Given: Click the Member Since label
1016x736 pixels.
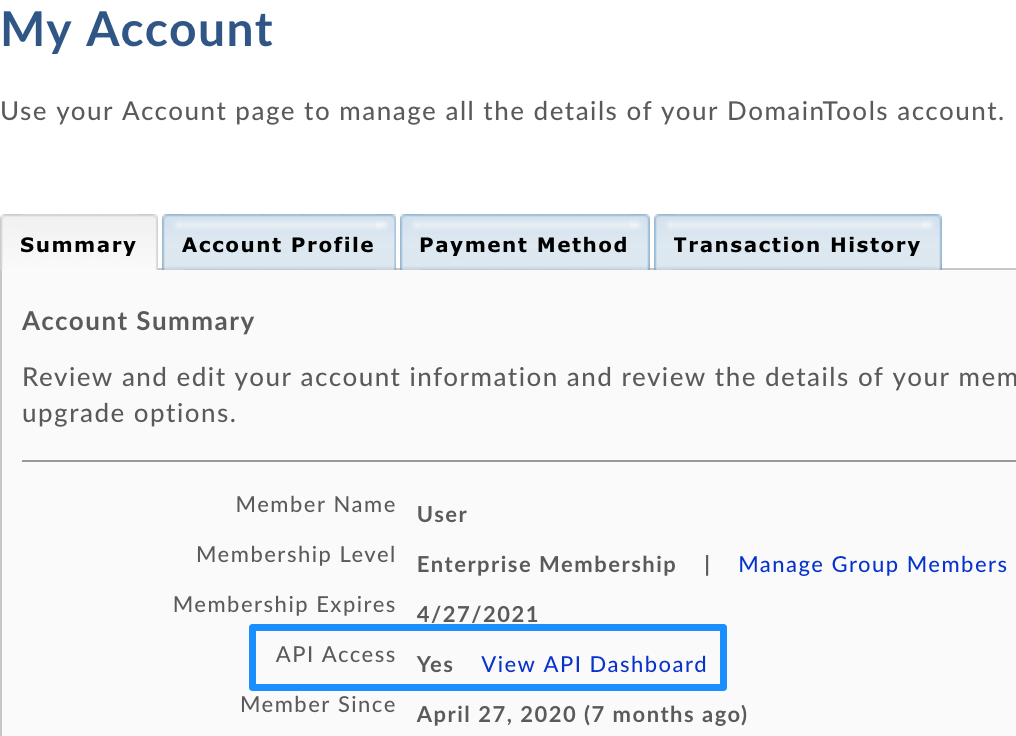Looking at the screenshot, I should tap(318, 704).
